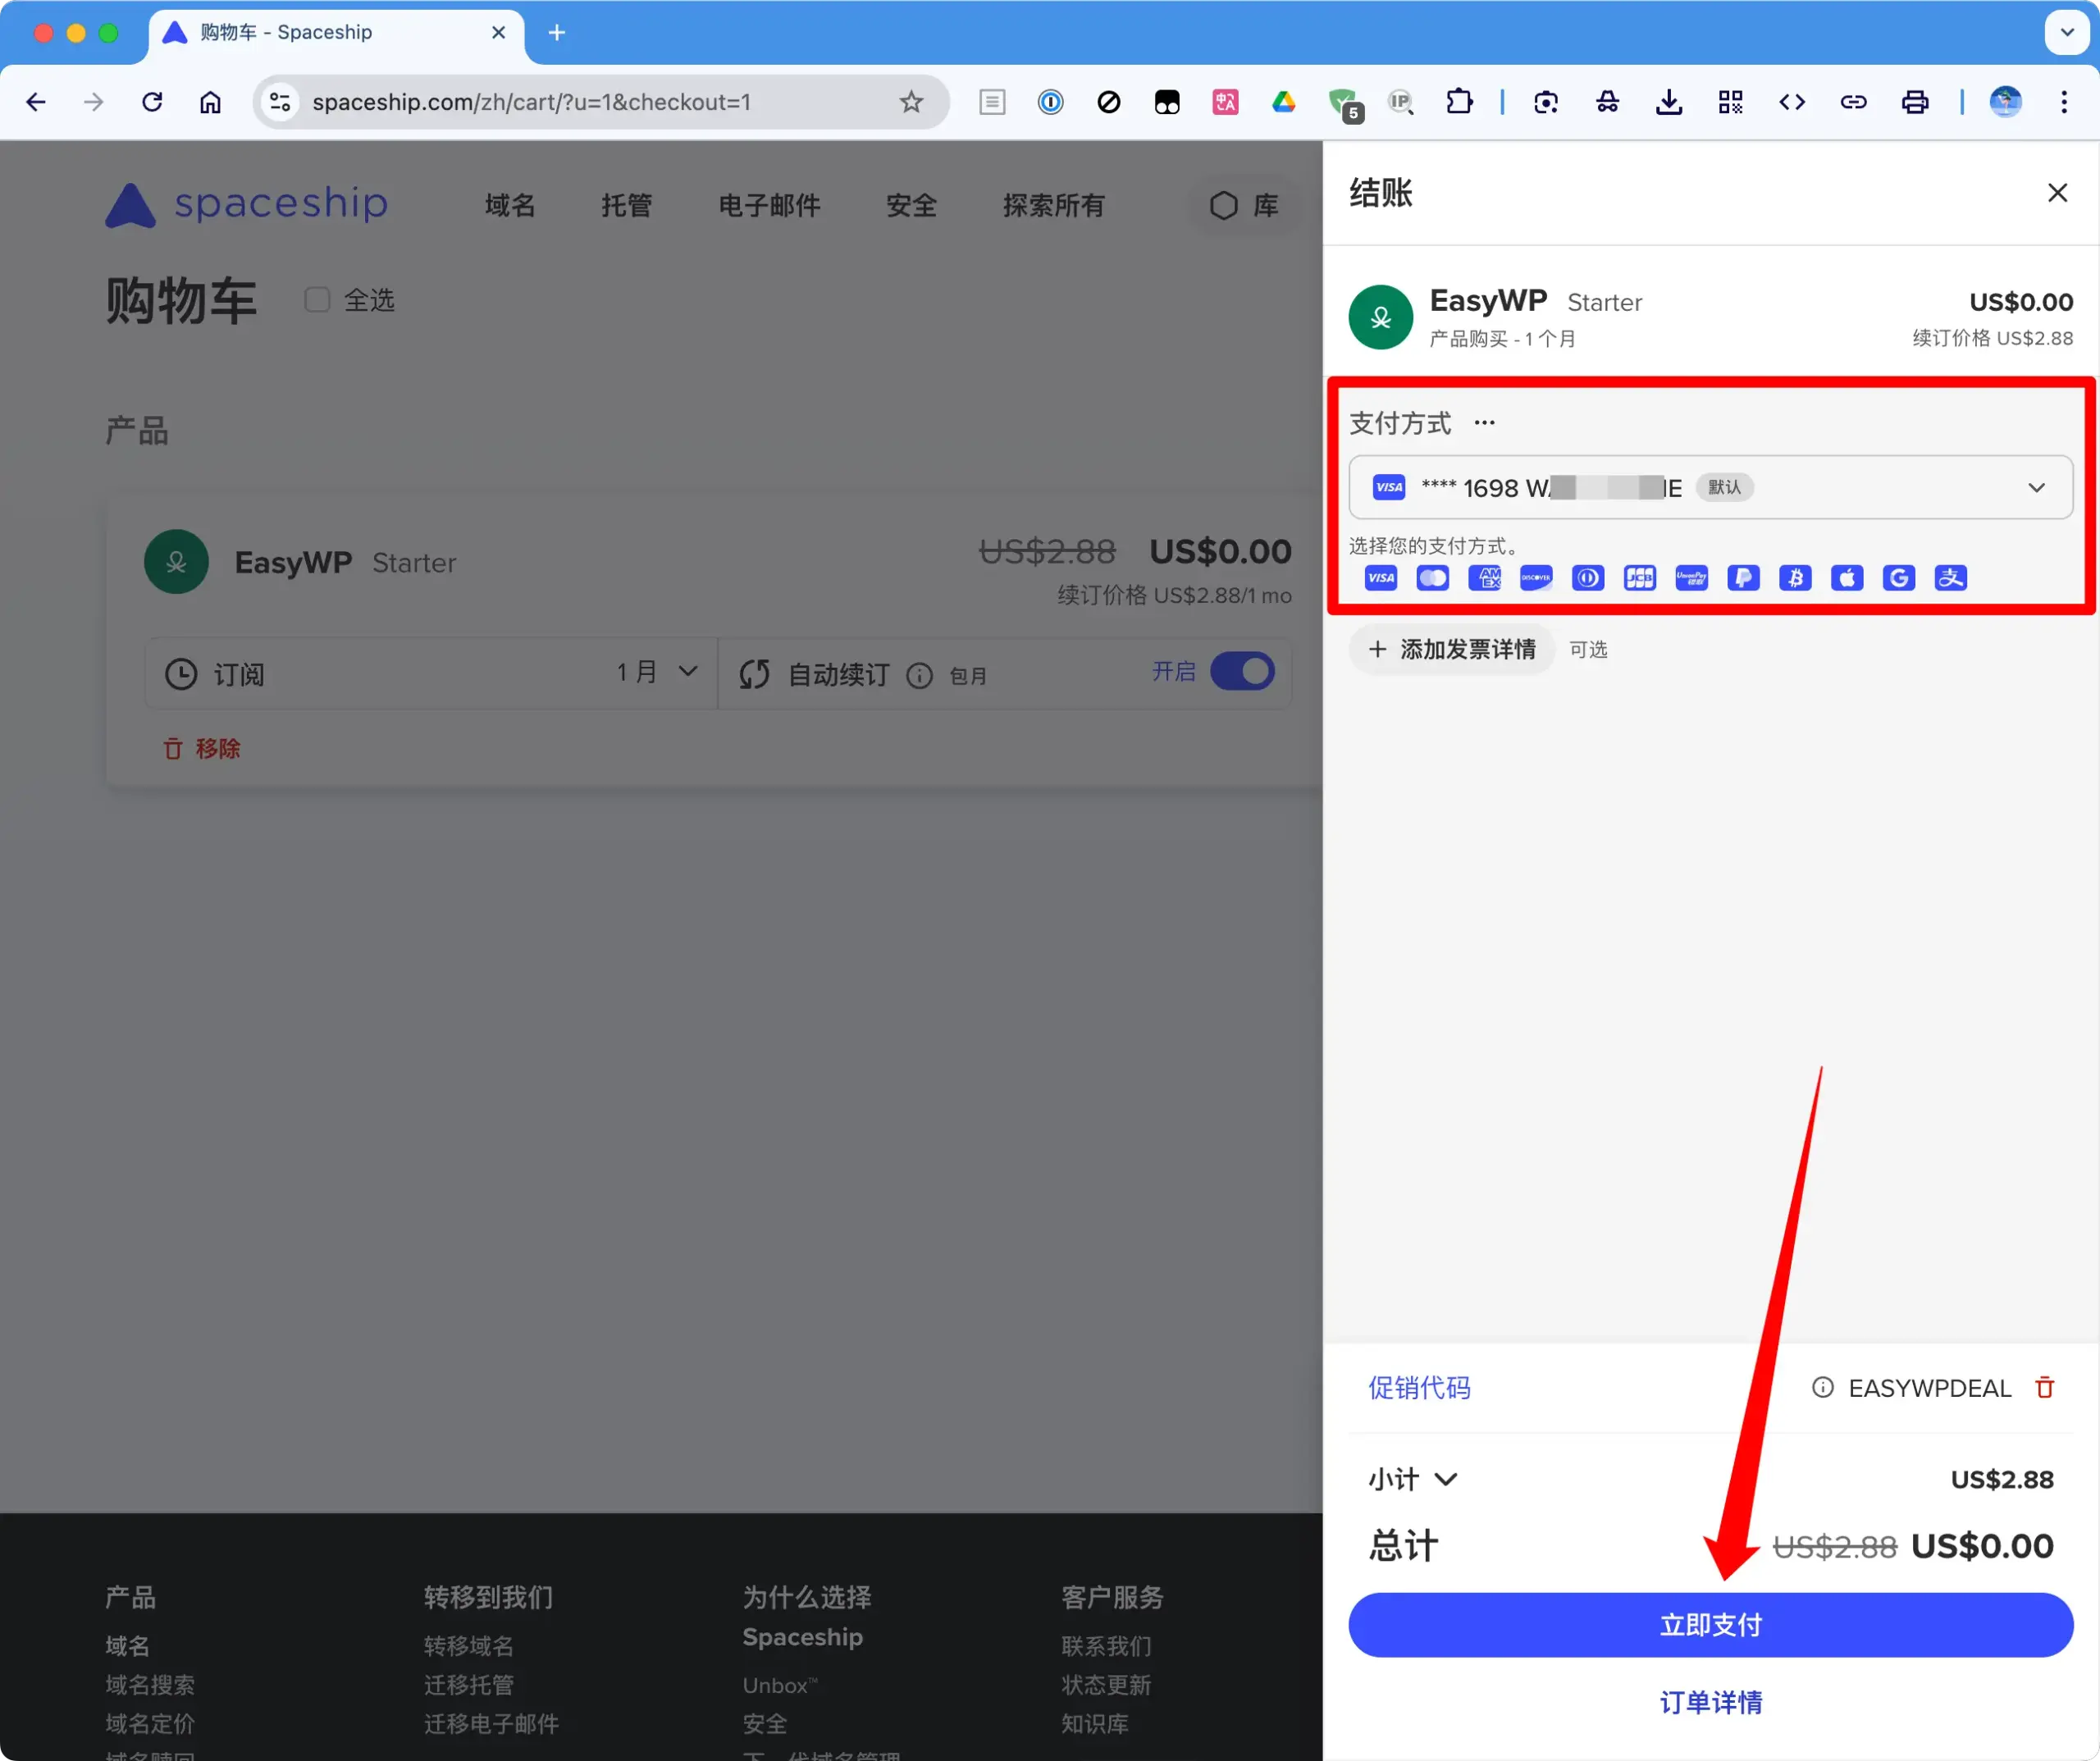Click the translate extension icon

(x=1226, y=102)
